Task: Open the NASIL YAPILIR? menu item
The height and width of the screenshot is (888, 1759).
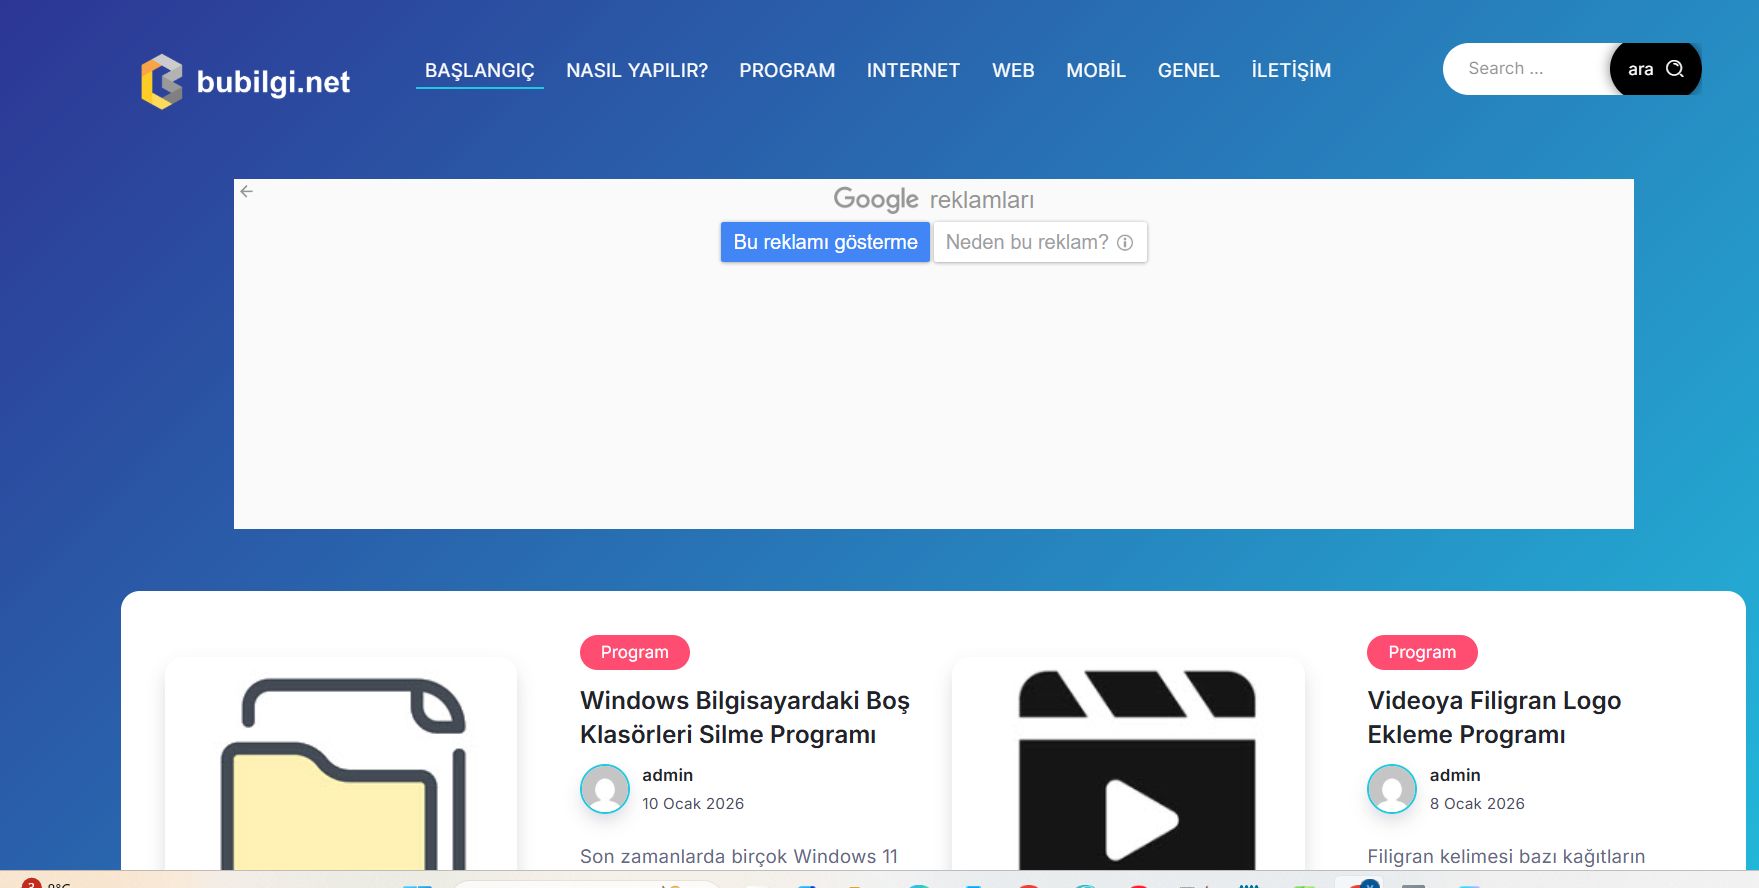Action: click(x=637, y=71)
